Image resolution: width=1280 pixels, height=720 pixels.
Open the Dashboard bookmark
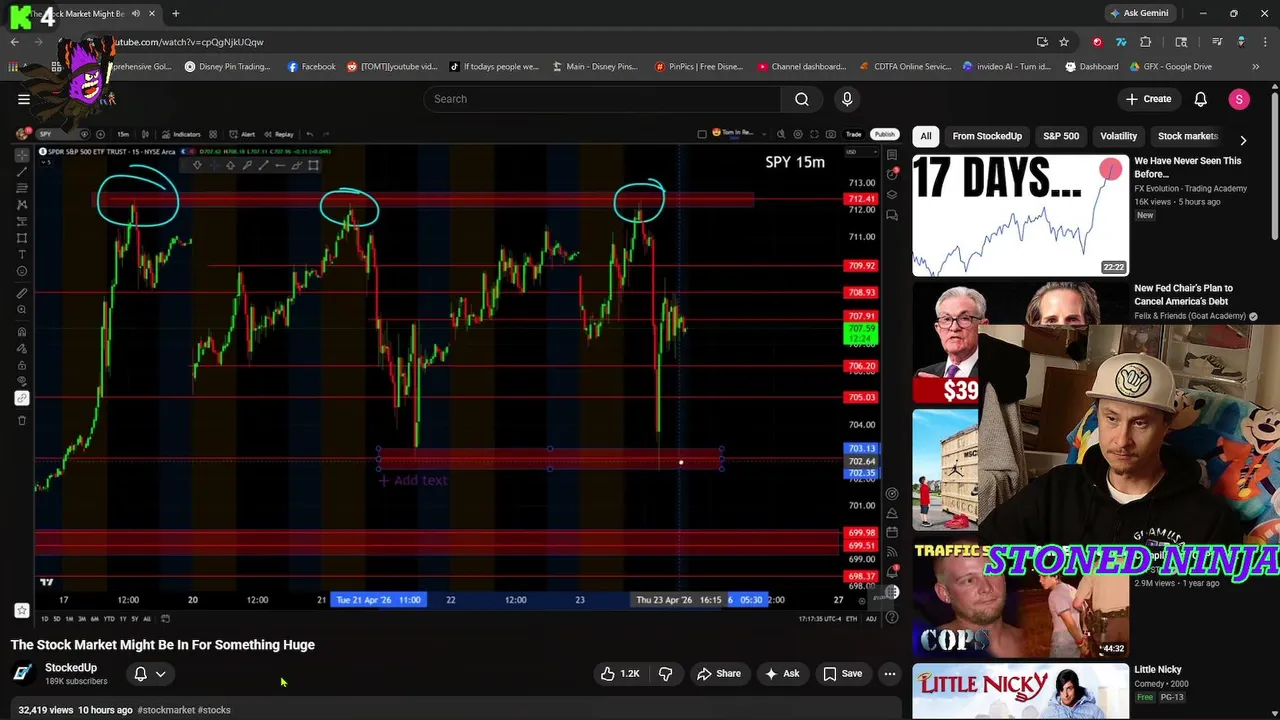1092,67
